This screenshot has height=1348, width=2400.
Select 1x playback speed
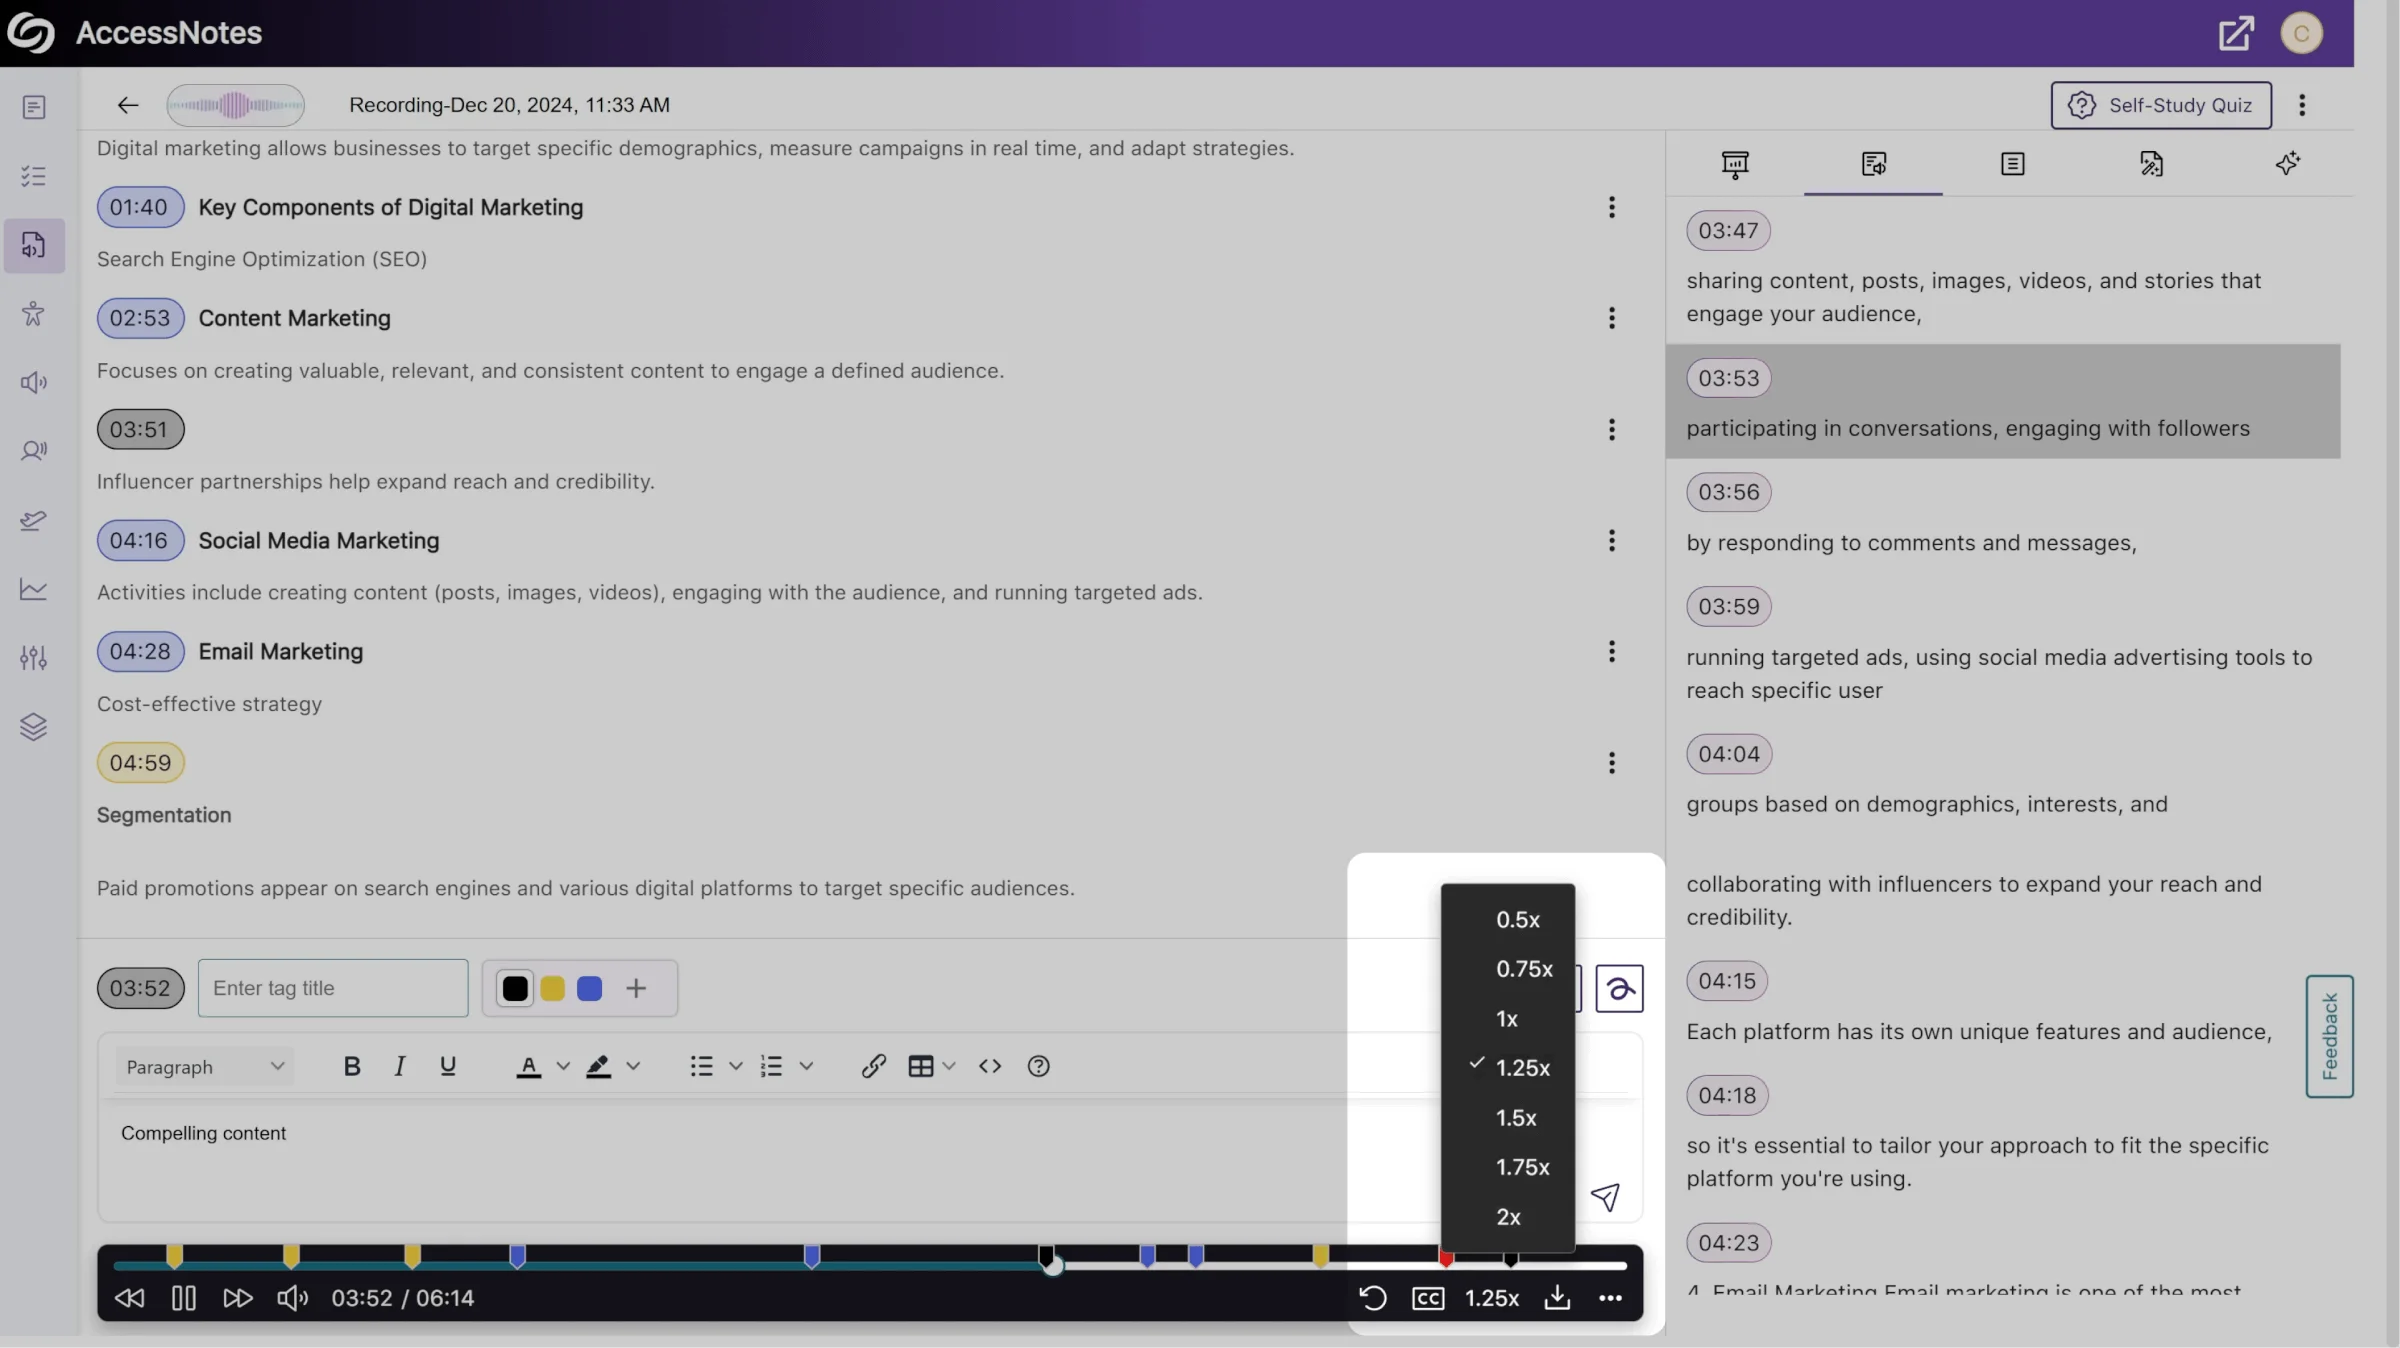coord(1508,1019)
